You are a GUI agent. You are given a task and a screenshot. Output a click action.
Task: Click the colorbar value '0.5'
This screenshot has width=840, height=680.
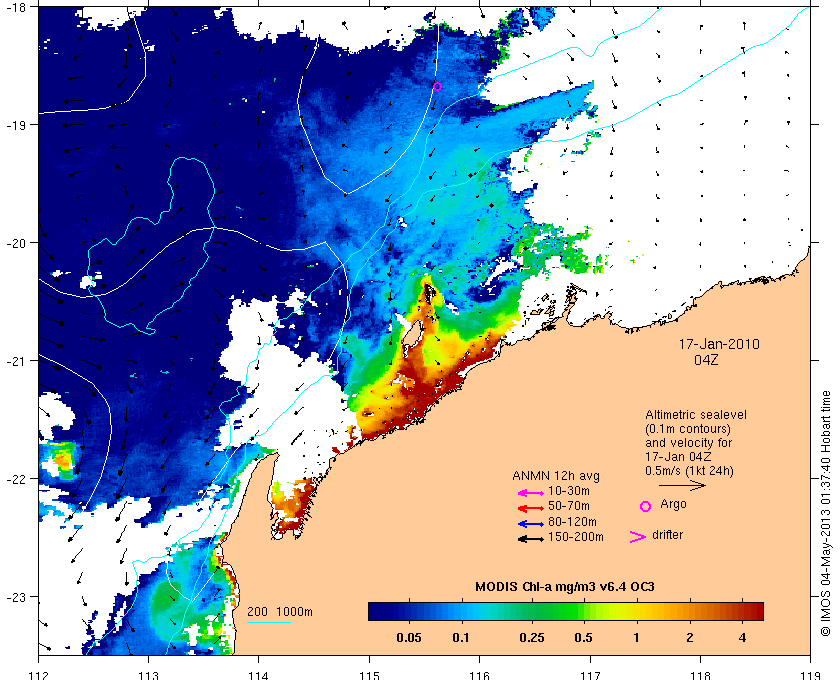coord(583,638)
